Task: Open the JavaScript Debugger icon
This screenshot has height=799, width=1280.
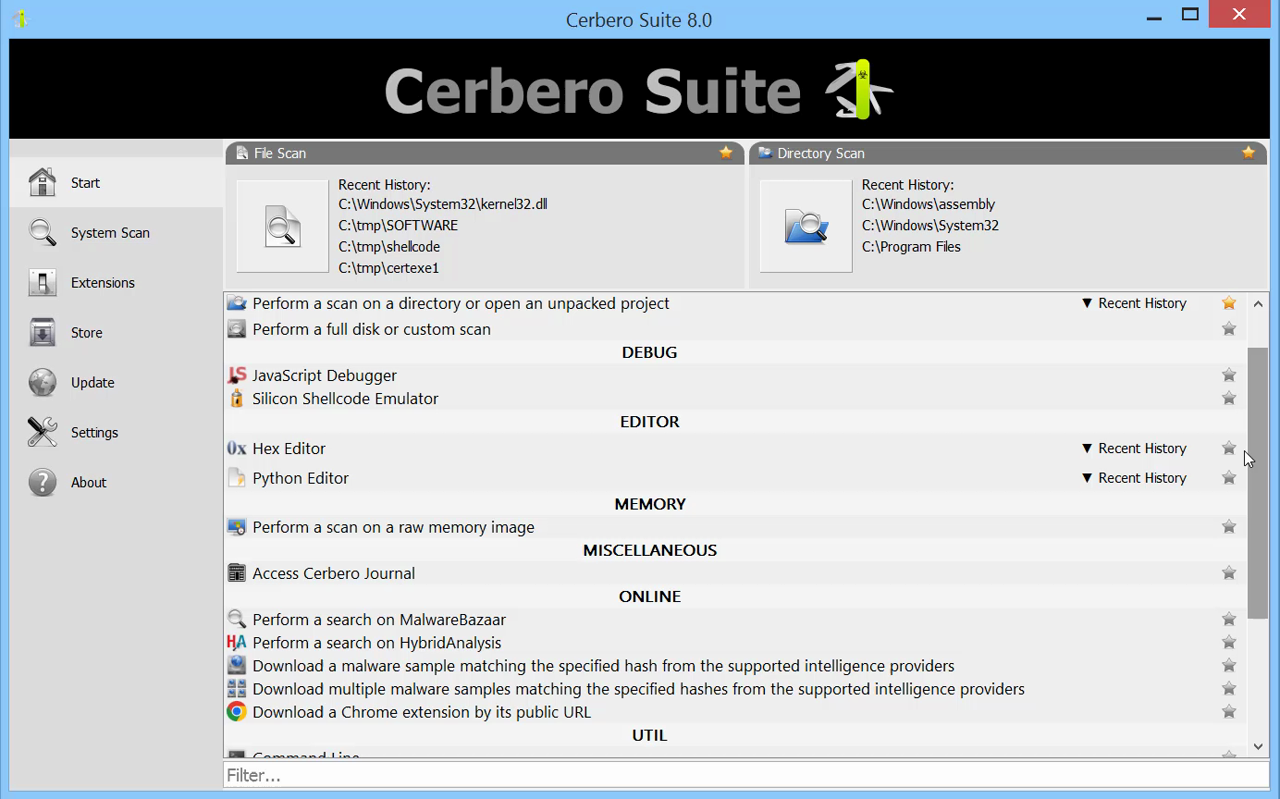Action: tap(237, 376)
